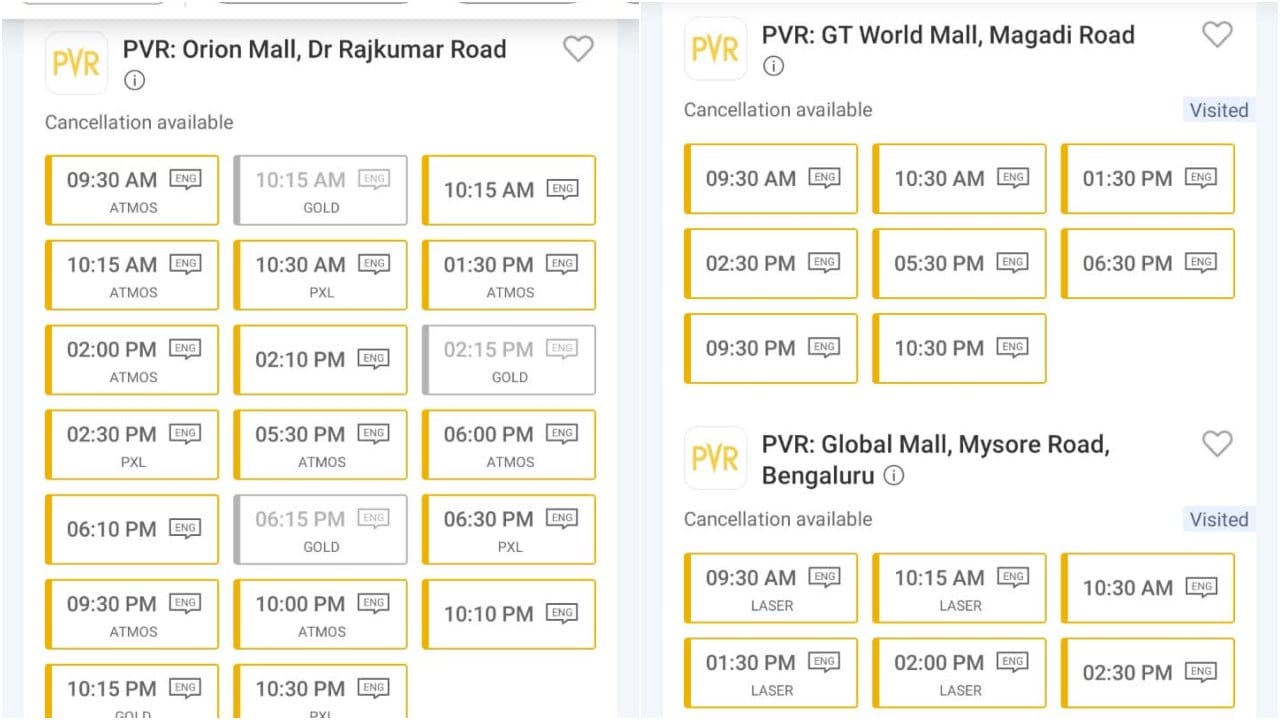Click 'Cancellation available' under Global Mall

pyautogui.click(x=778, y=519)
